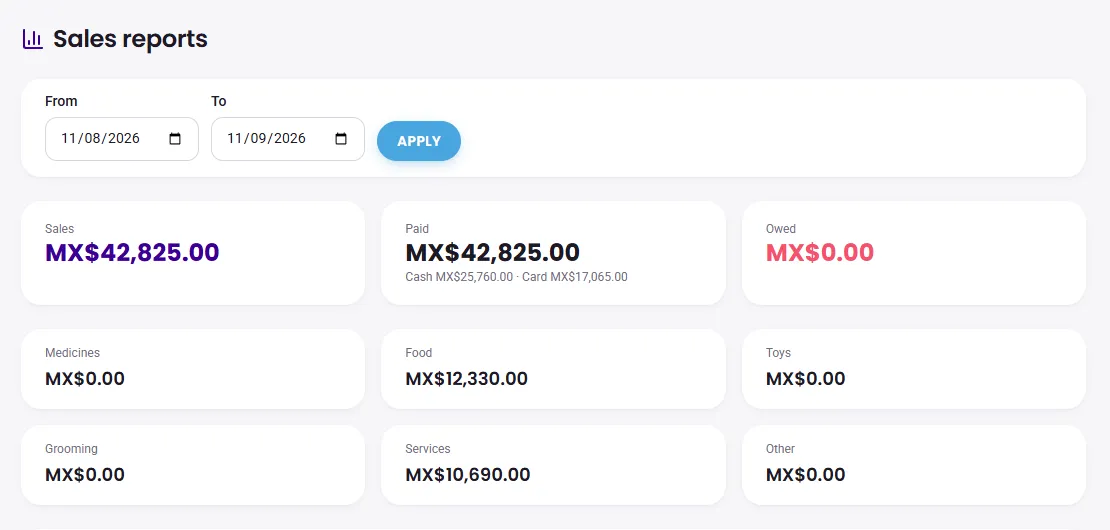Open the To date calendar picker icon

341,139
